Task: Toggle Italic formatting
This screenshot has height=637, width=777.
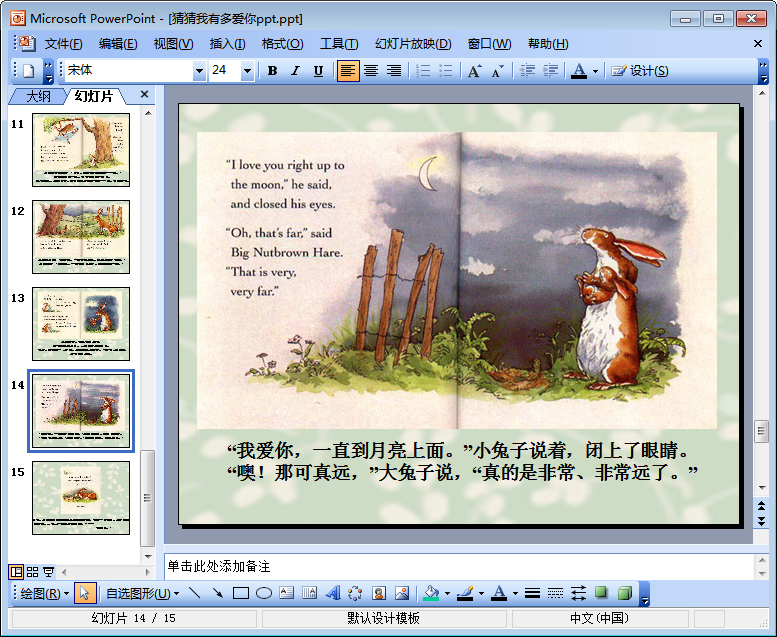Action: (x=295, y=71)
